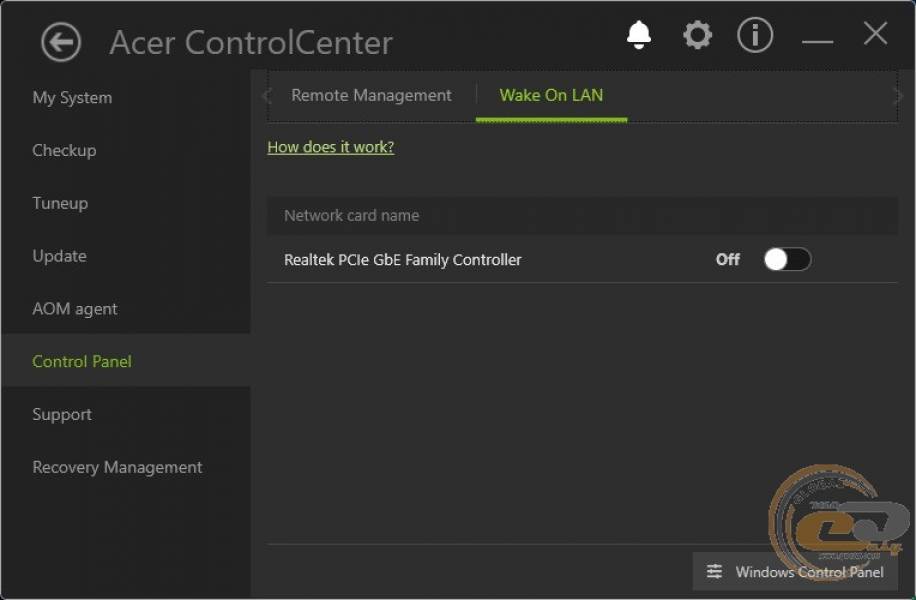Screen dimensions: 916x600
Task: Click the back arrow icon
Action: click(x=61, y=42)
